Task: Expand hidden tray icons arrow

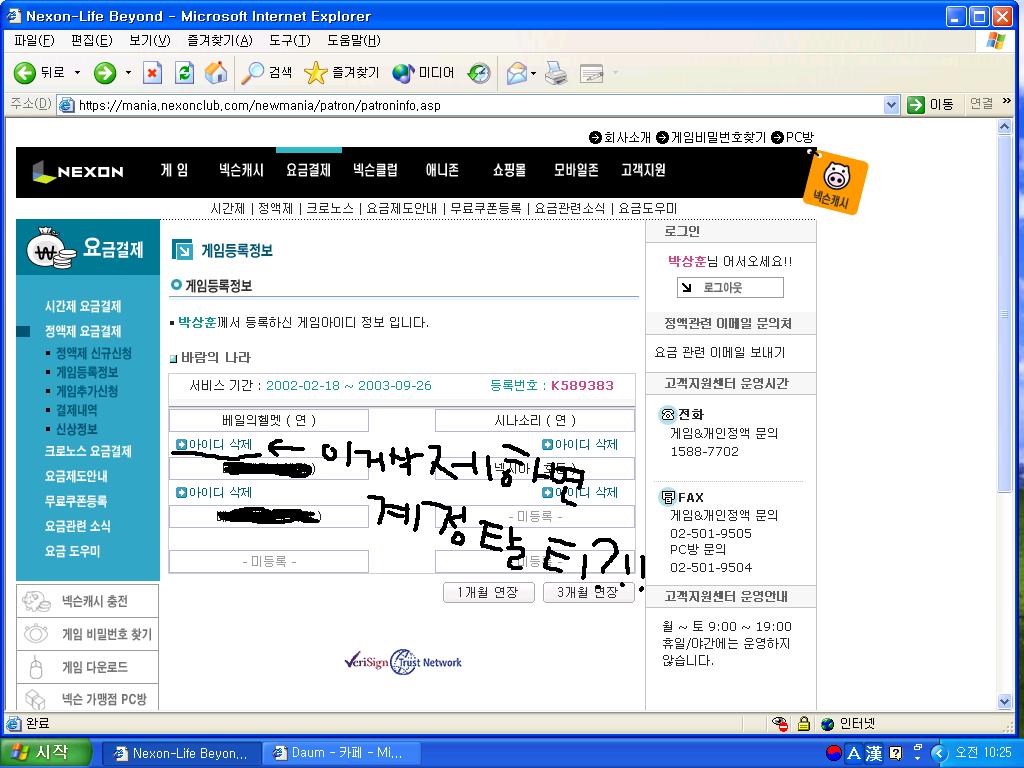Action: (x=938, y=753)
